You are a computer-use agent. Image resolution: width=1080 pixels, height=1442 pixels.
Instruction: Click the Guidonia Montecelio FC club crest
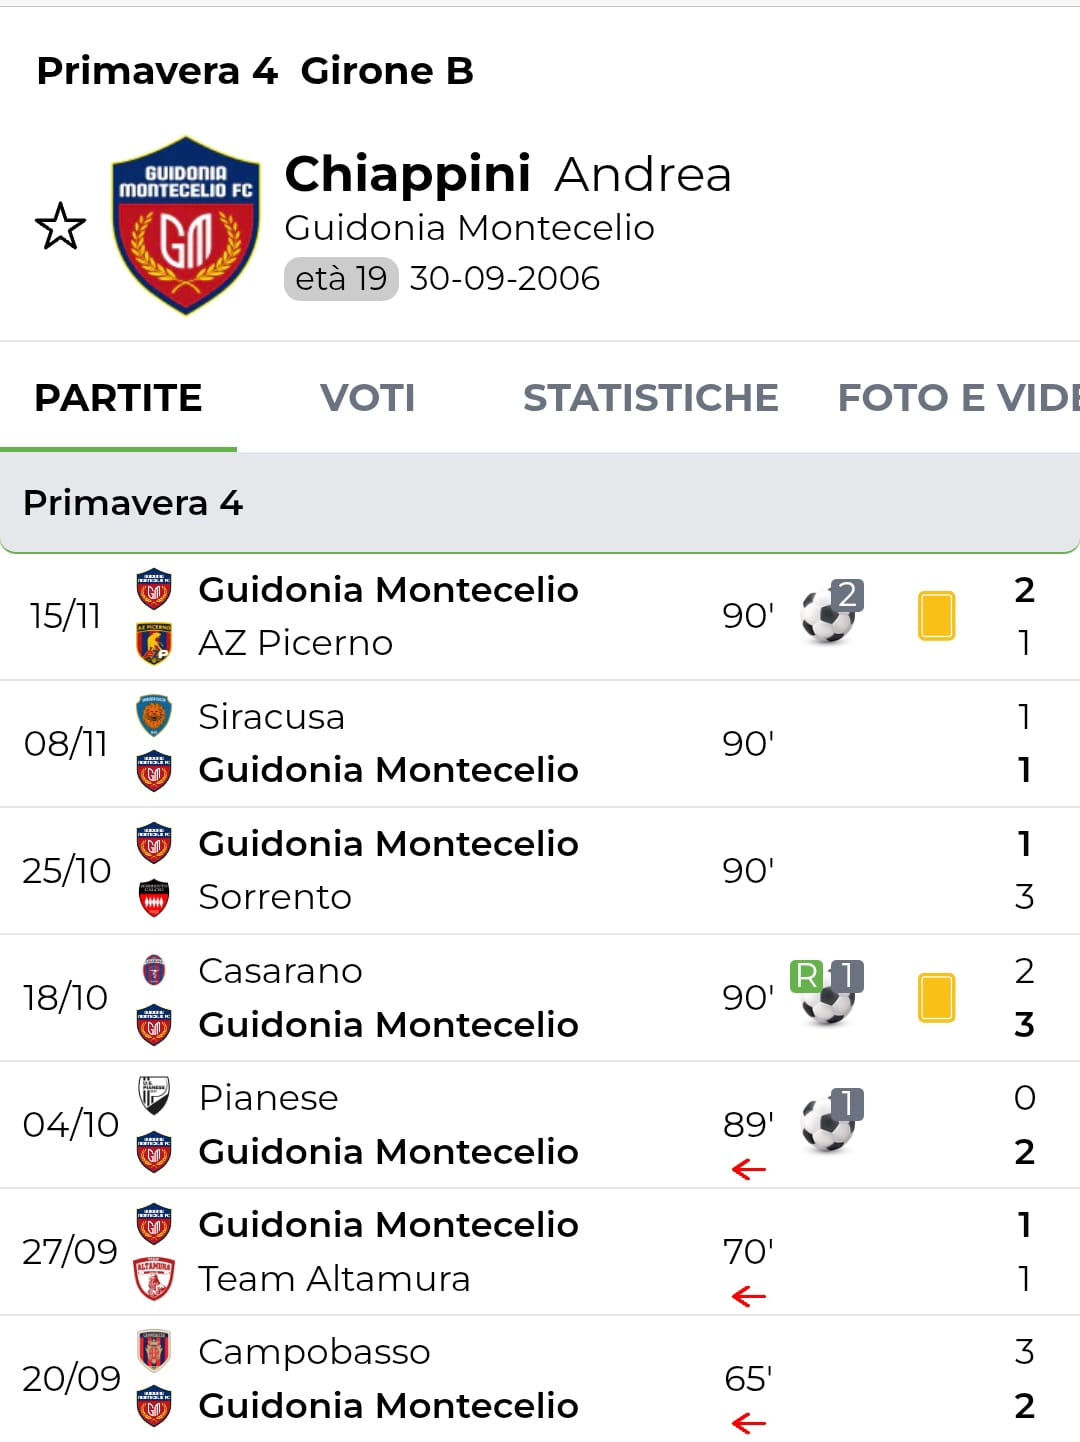(186, 226)
